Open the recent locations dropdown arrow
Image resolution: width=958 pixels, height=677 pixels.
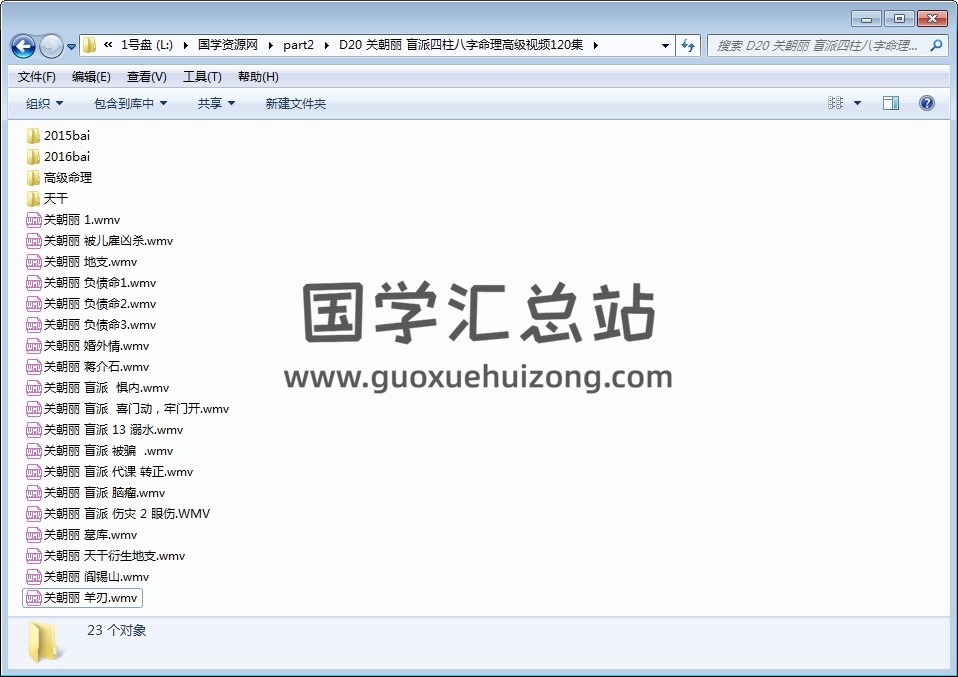click(71, 46)
